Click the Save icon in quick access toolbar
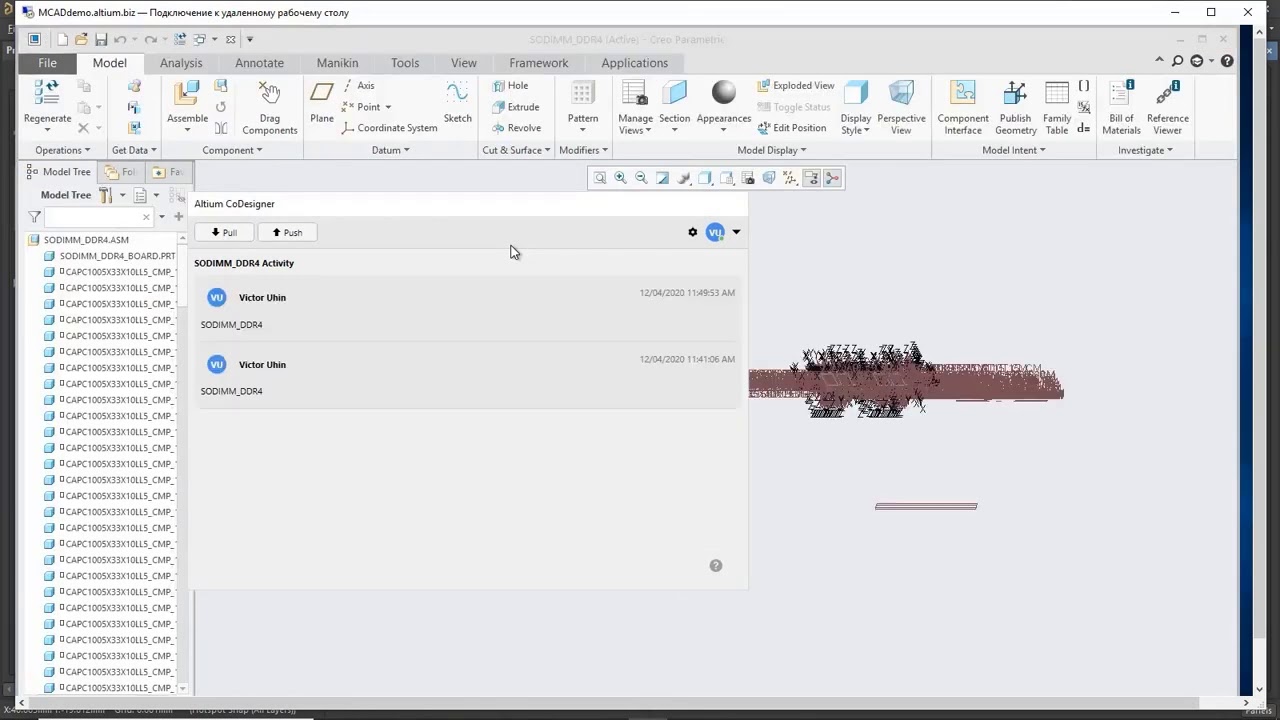The image size is (1280, 720). point(101,39)
